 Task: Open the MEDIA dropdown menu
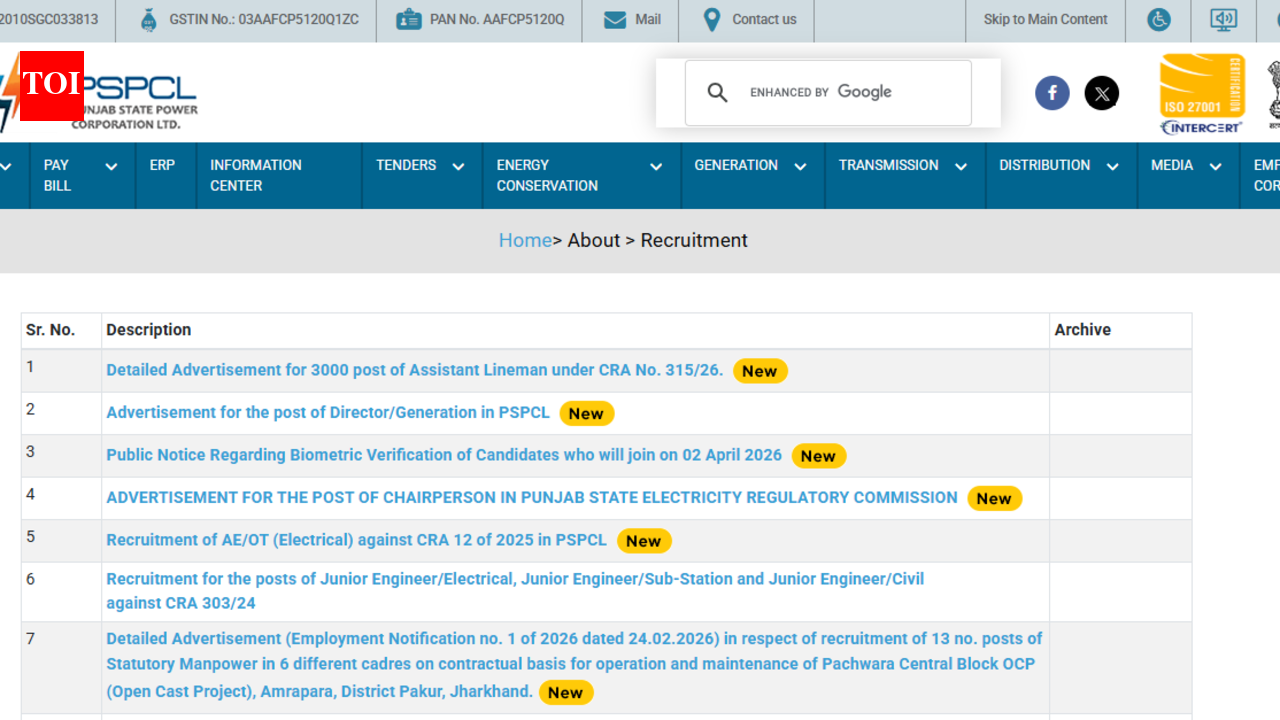point(1172,165)
